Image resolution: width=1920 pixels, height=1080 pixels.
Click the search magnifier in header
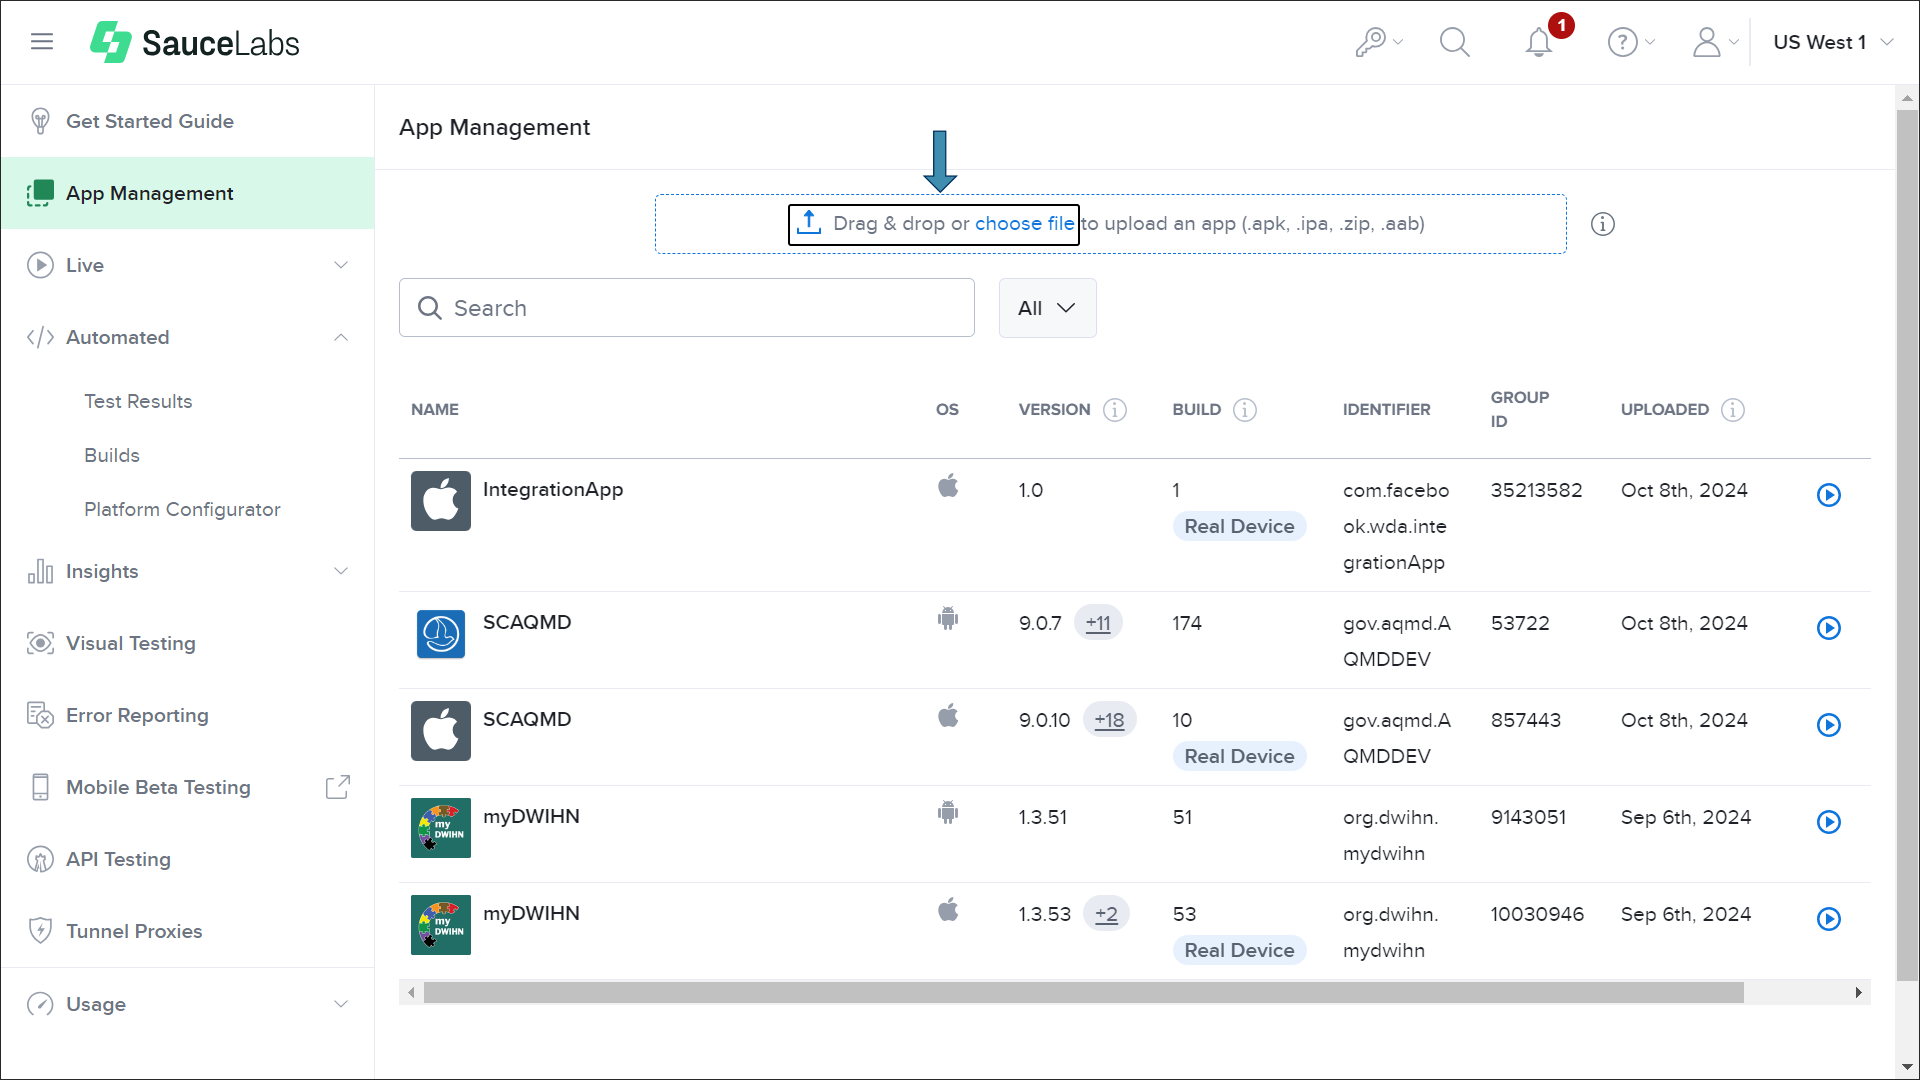(x=1454, y=42)
